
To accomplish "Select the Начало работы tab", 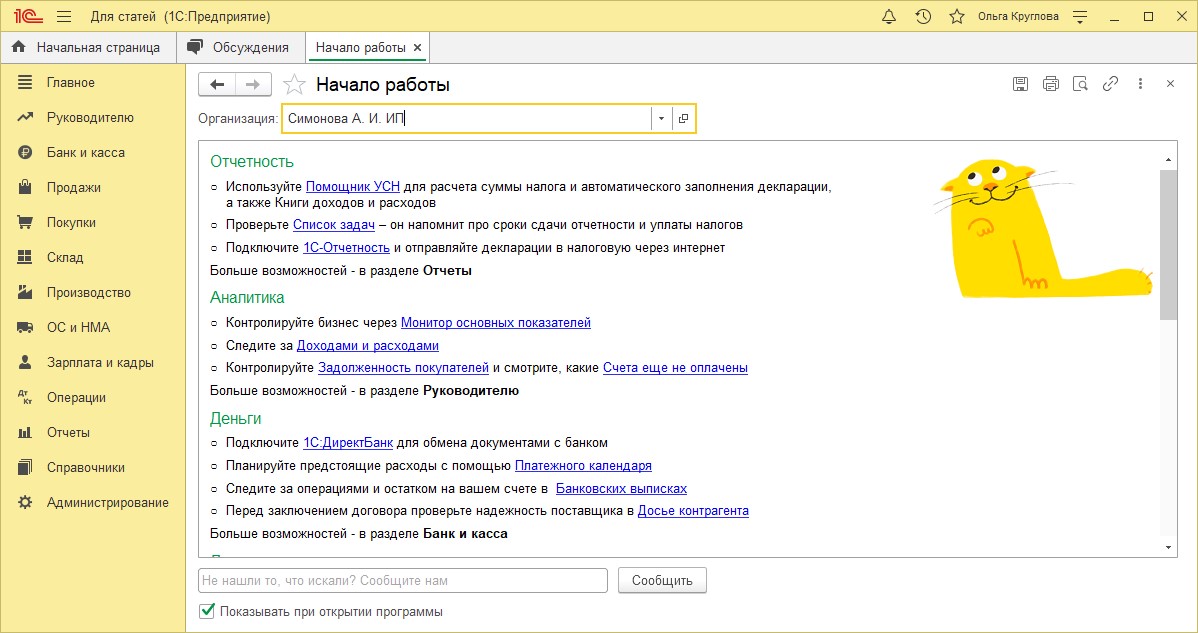I will [x=360, y=47].
